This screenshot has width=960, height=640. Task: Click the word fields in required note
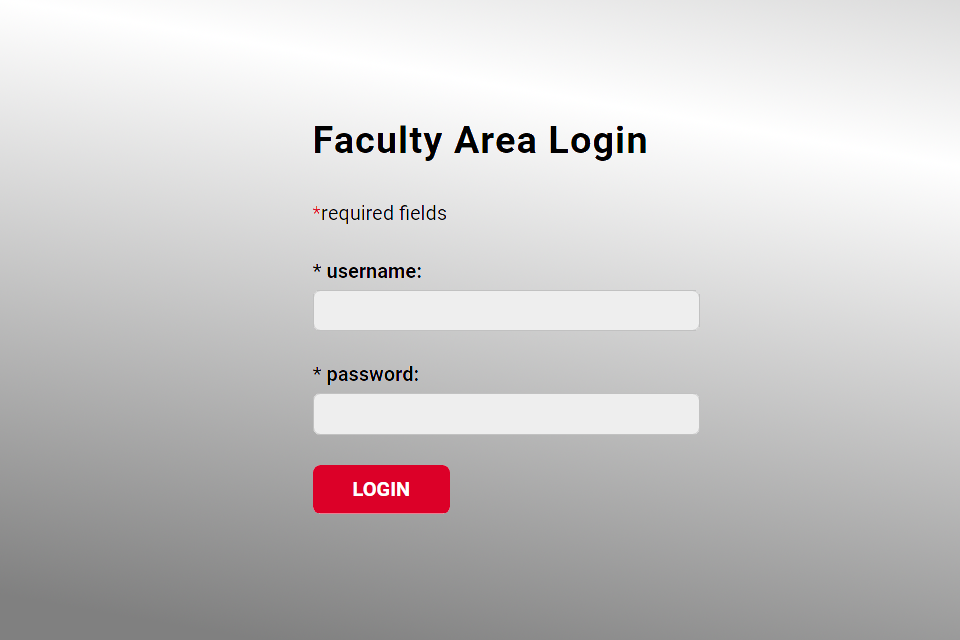(x=423, y=213)
